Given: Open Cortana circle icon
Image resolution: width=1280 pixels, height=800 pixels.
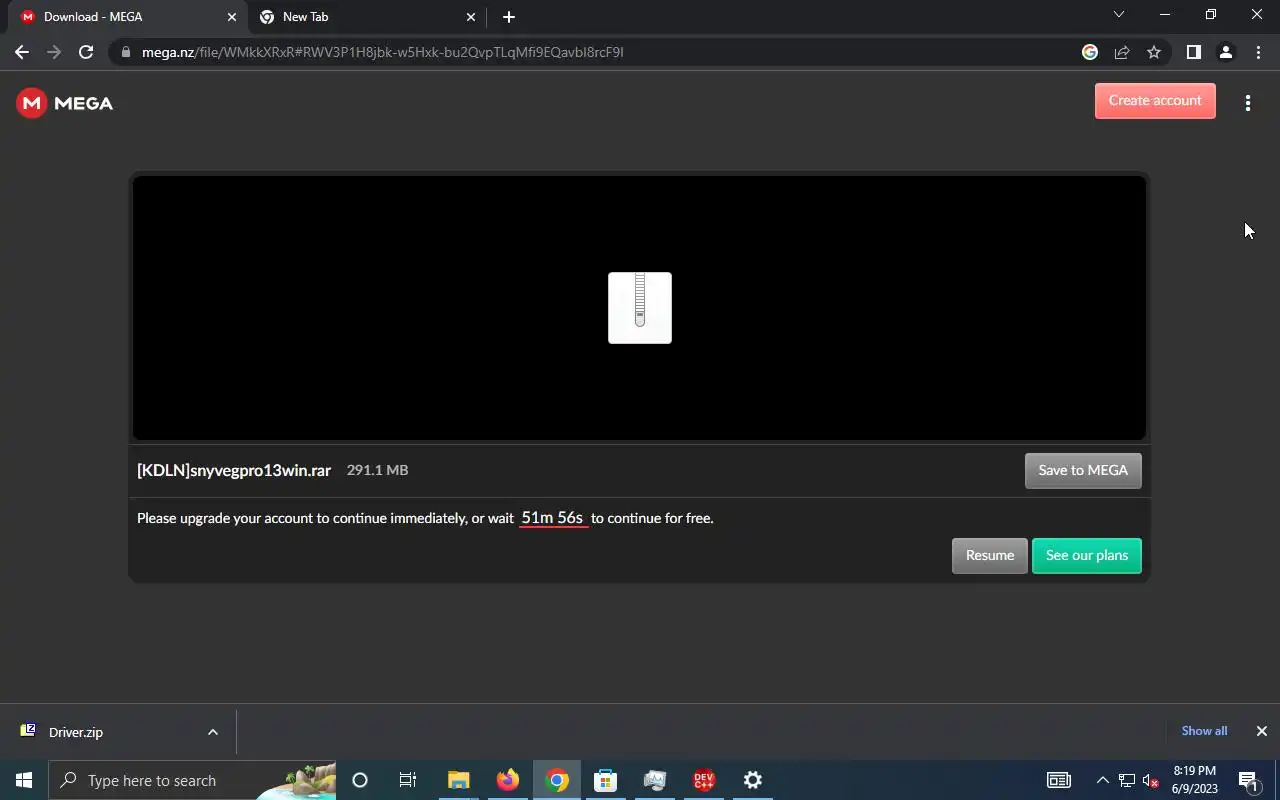Looking at the screenshot, I should tap(360, 780).
